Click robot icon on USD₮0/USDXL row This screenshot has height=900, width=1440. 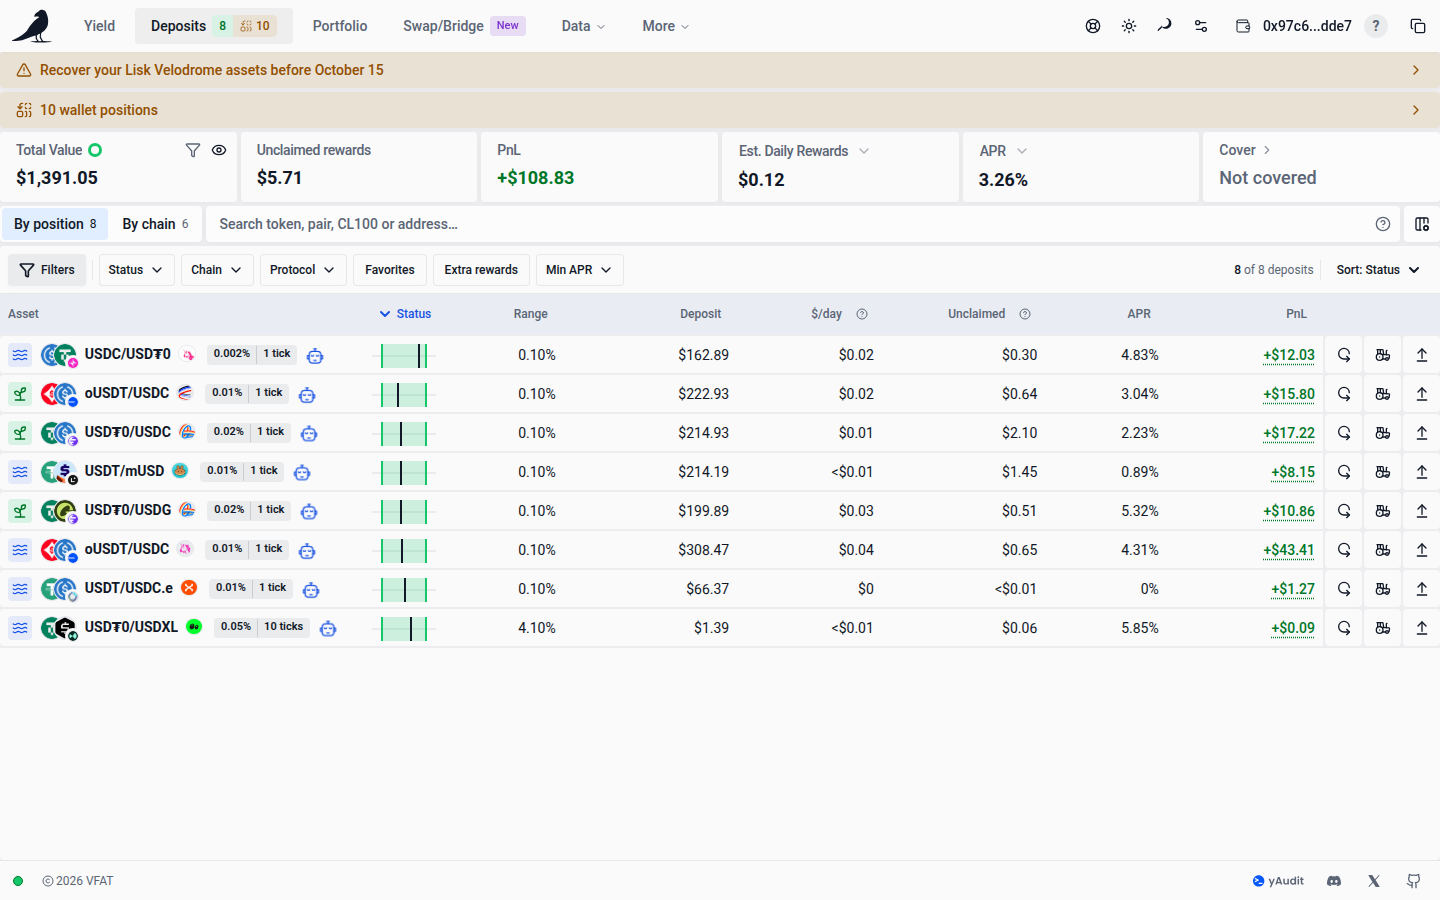pos(328,629)
